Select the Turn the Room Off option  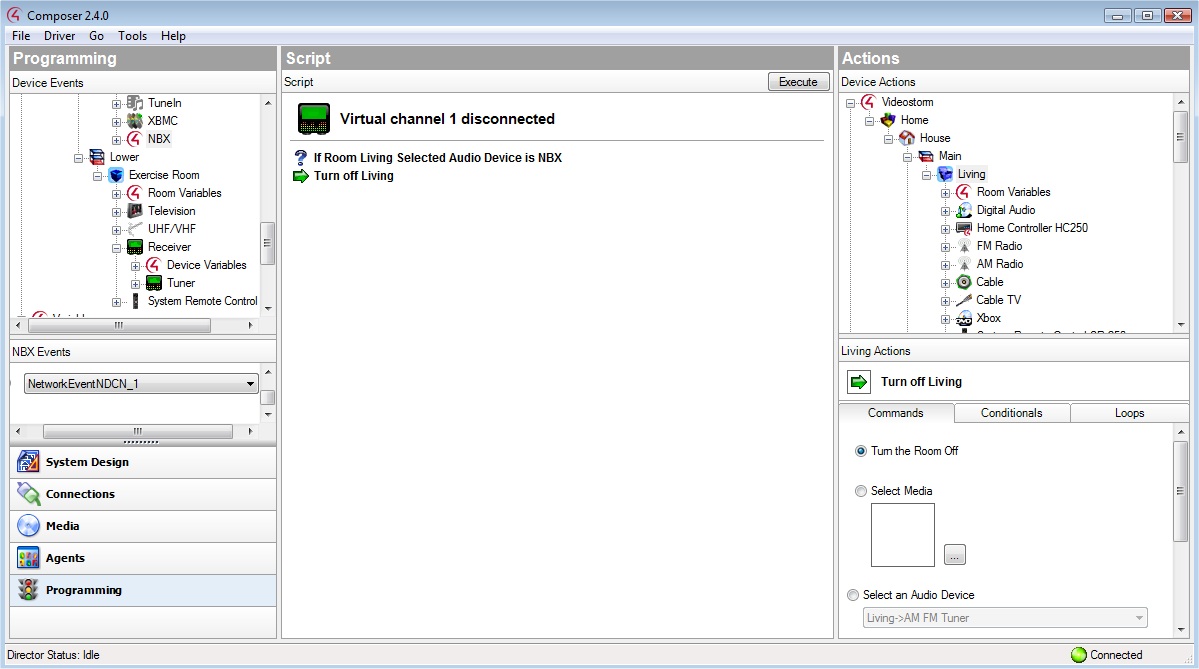click(861, 451)
